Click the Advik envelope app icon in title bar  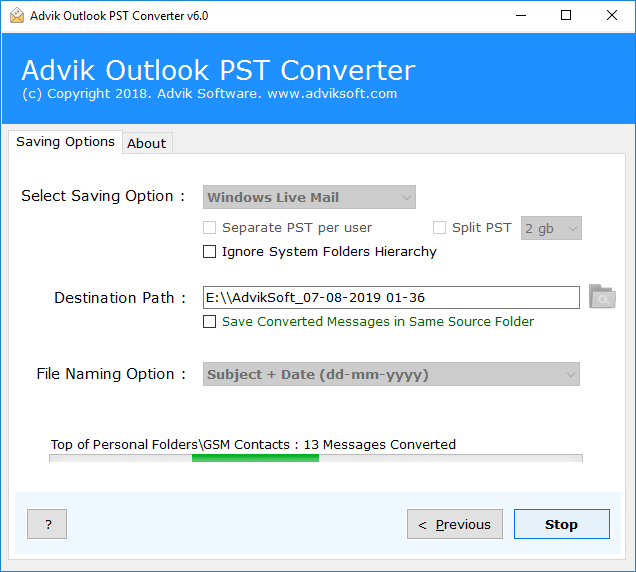pyautogui.click(x=17, y=16)
